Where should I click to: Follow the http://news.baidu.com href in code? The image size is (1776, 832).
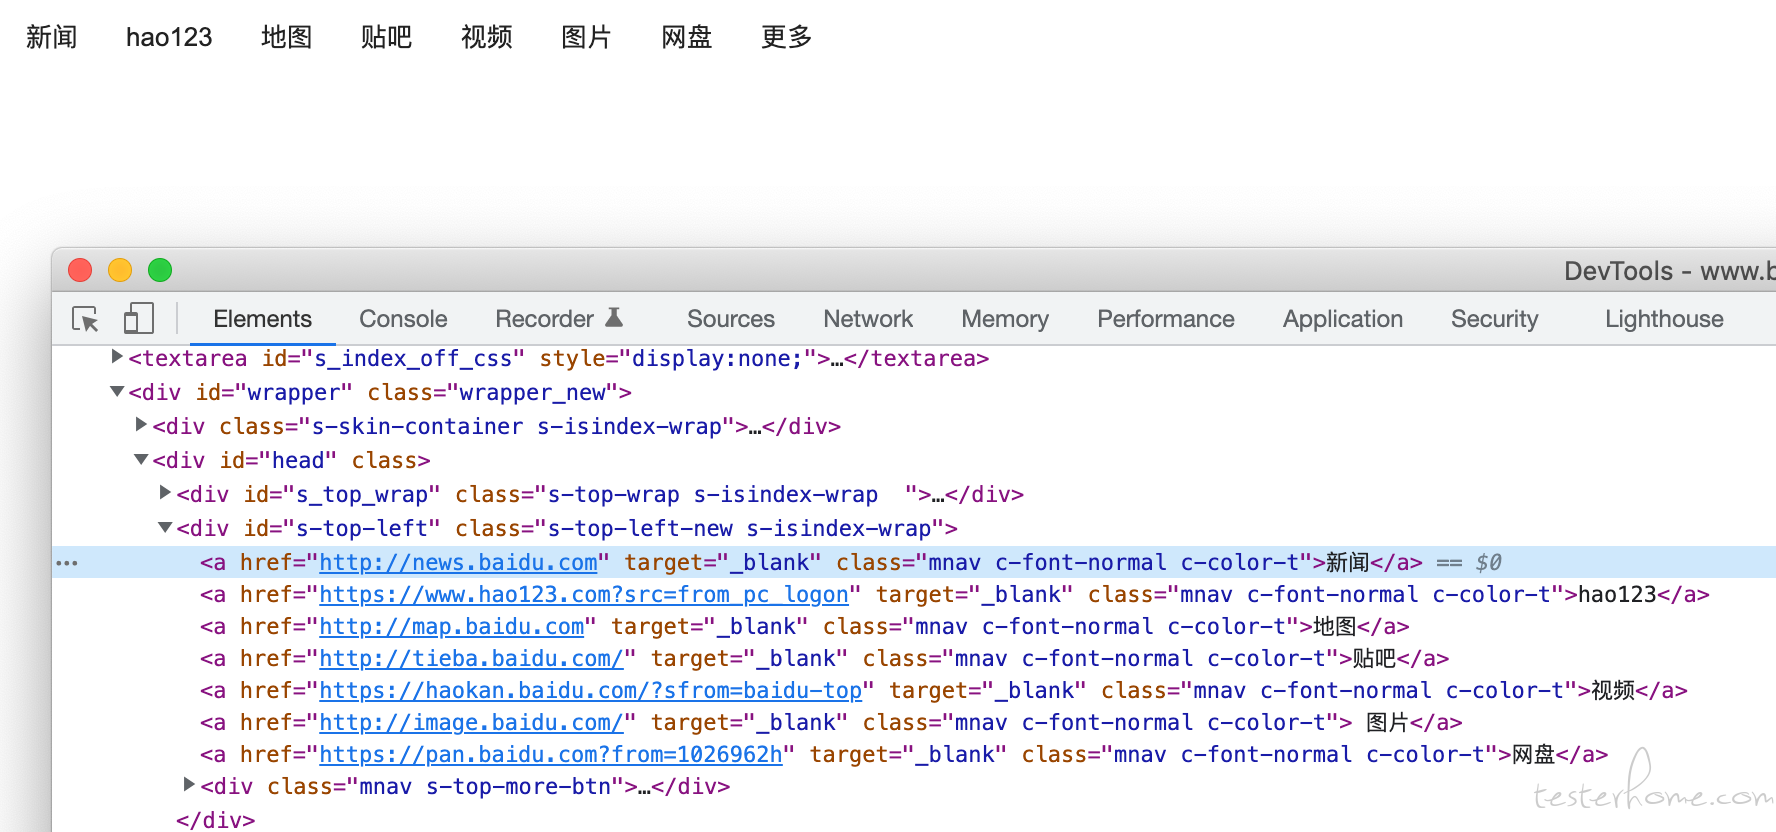(x=458, y=563)
